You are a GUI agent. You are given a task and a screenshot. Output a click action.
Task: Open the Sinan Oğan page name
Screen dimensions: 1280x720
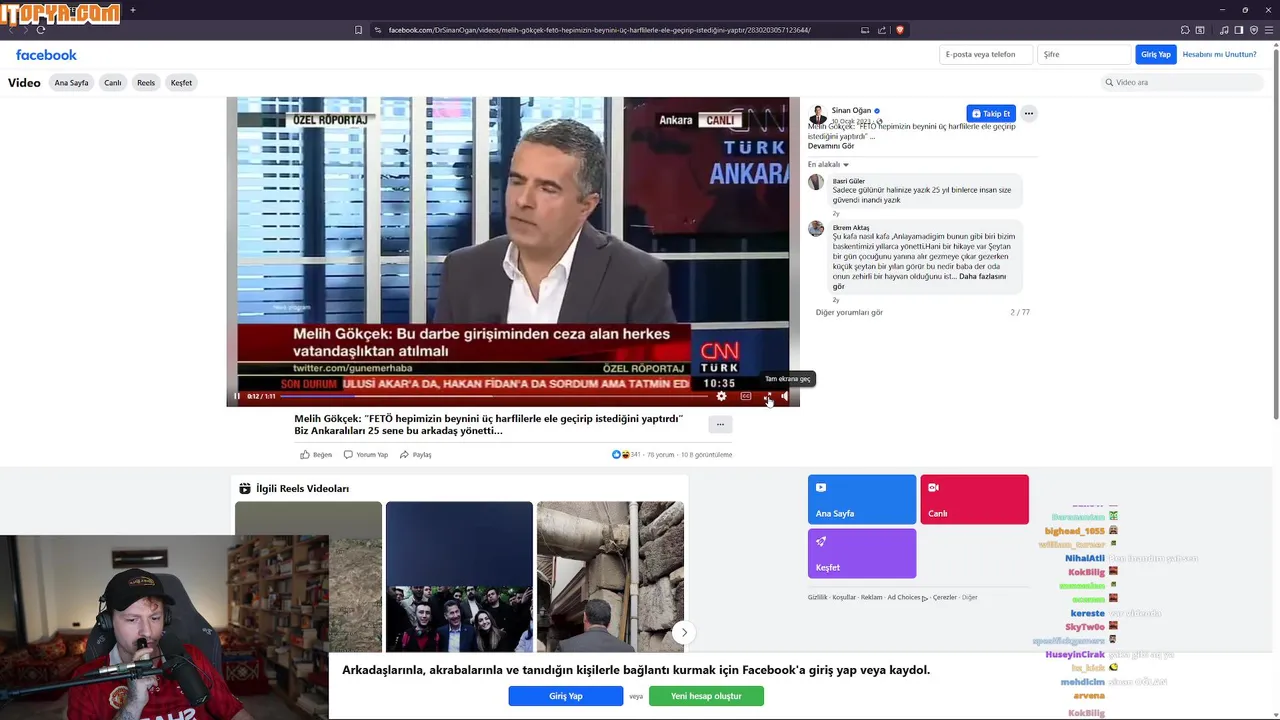pyautogui.click(x=851, y=110)
